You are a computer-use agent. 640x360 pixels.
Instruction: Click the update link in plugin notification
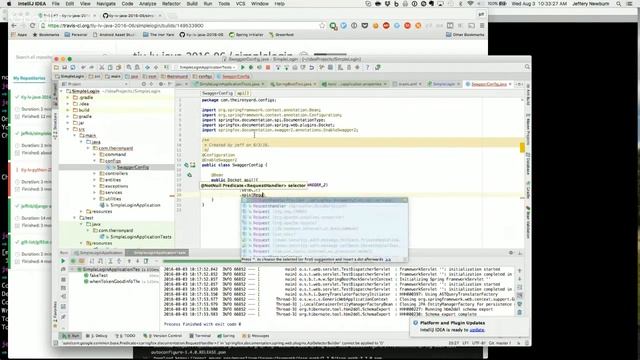[477, 330]
